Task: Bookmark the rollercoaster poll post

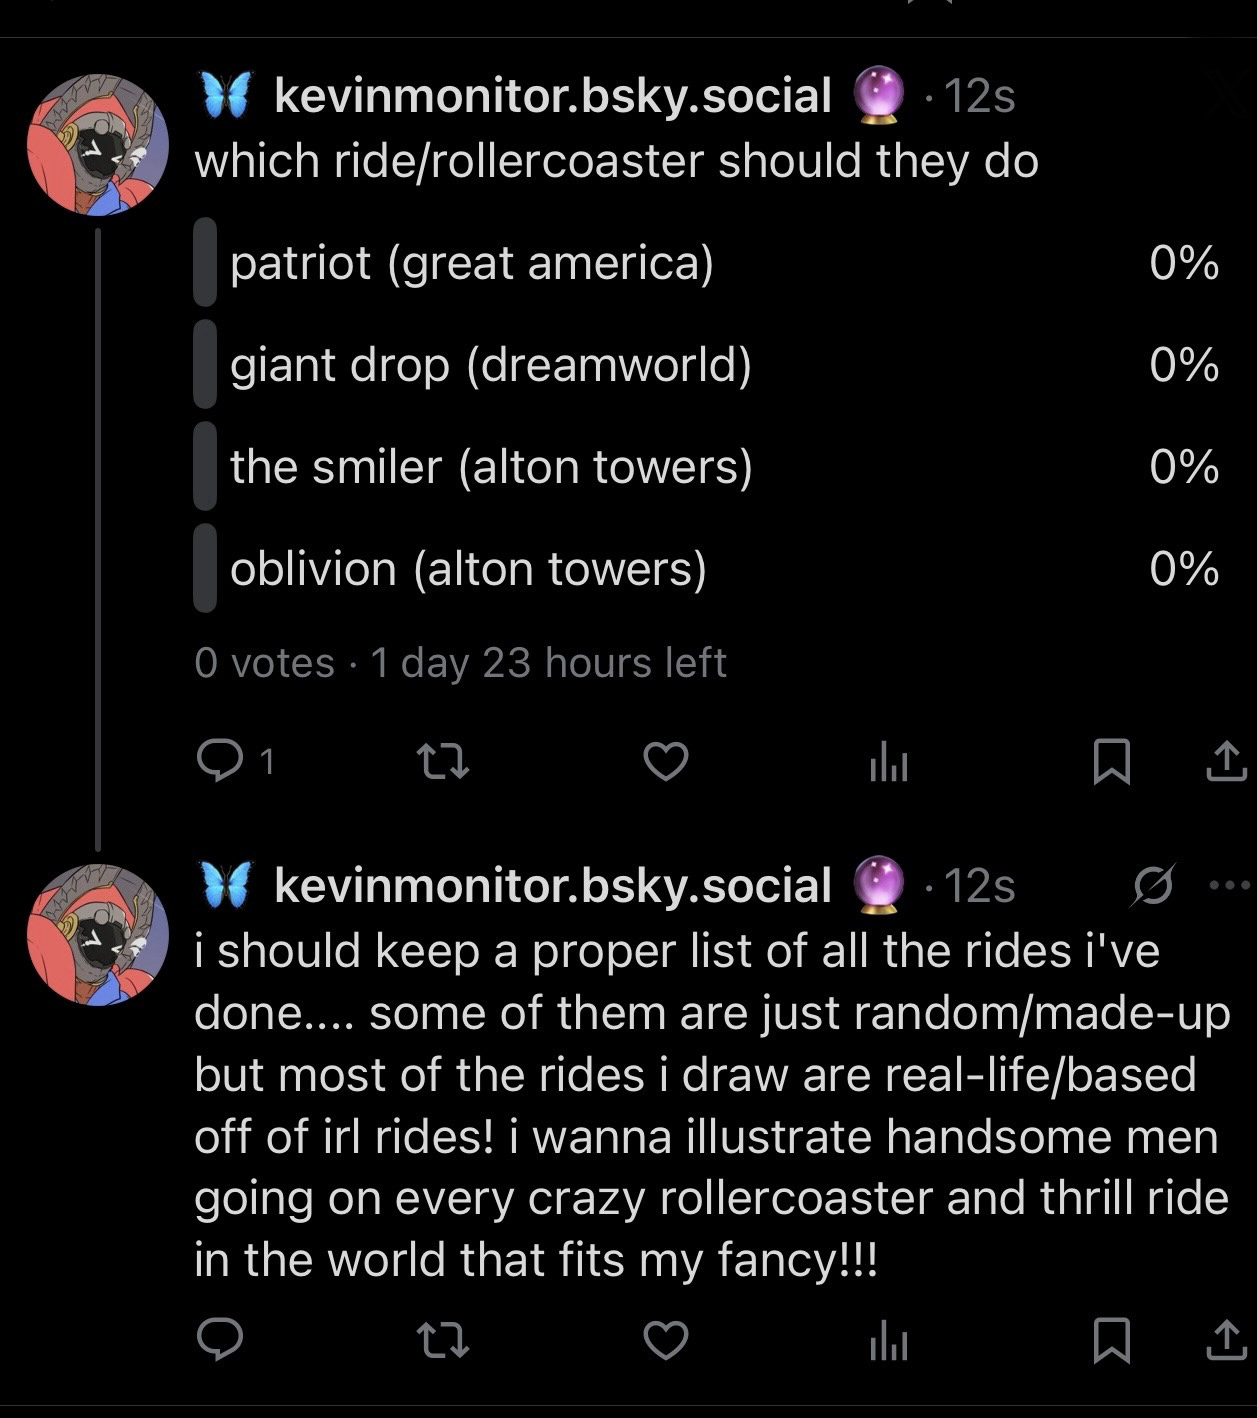Action: tap(1111, 762)
